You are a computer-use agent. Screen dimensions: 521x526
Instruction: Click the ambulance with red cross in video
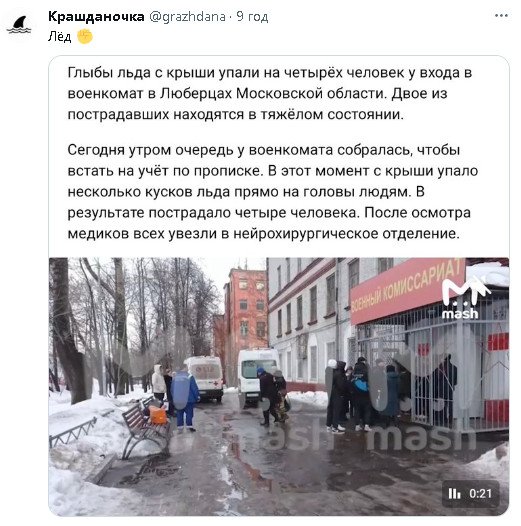click(205, 378)
